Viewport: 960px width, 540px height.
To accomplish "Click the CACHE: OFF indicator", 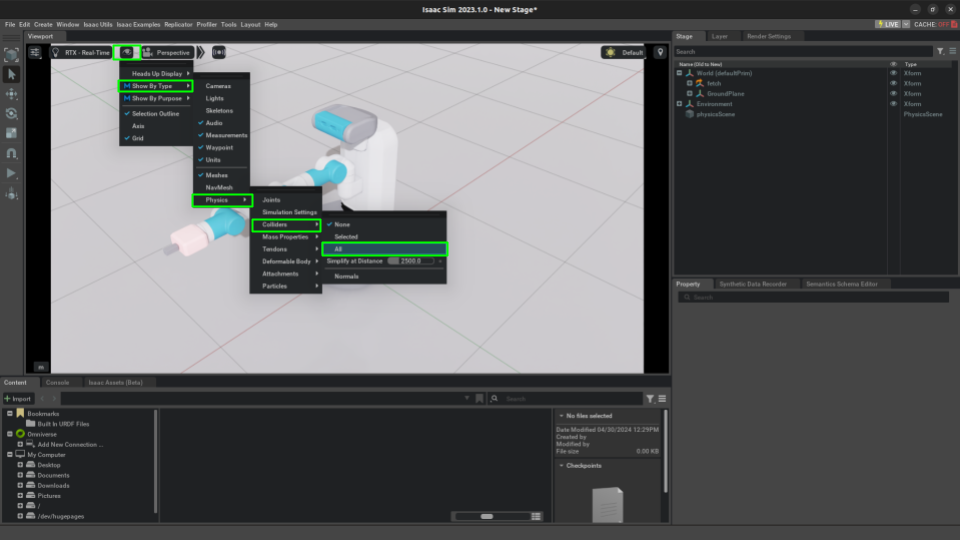I will (x=935, y=24).
